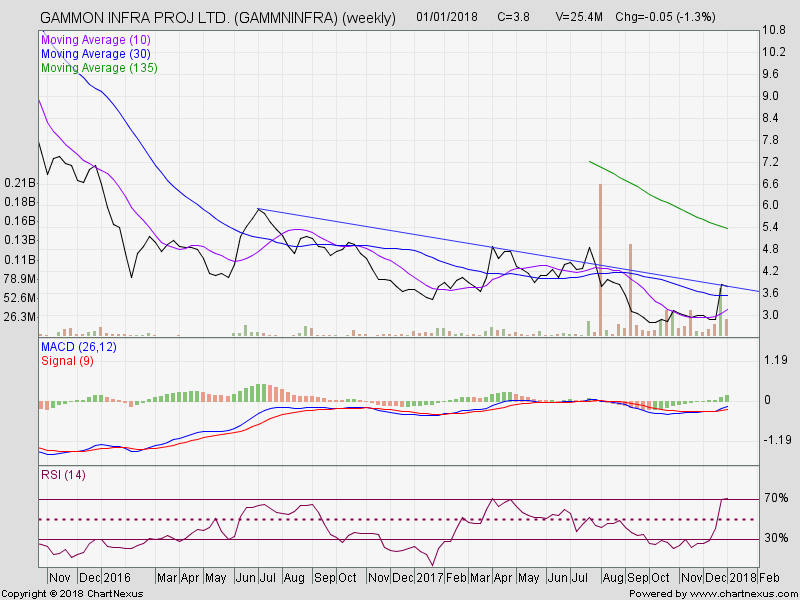Select the Moving Average (10) legend label
800x600 pixels.
[96, 40]
